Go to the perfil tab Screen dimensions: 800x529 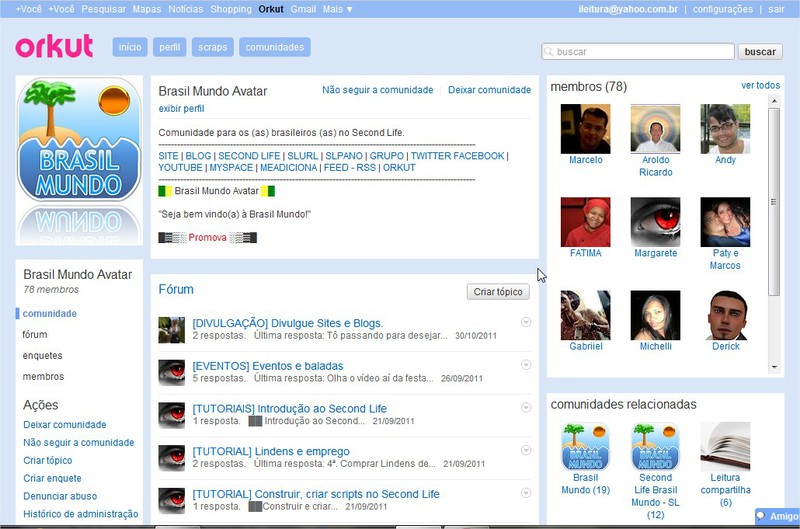tap(169, 47)
